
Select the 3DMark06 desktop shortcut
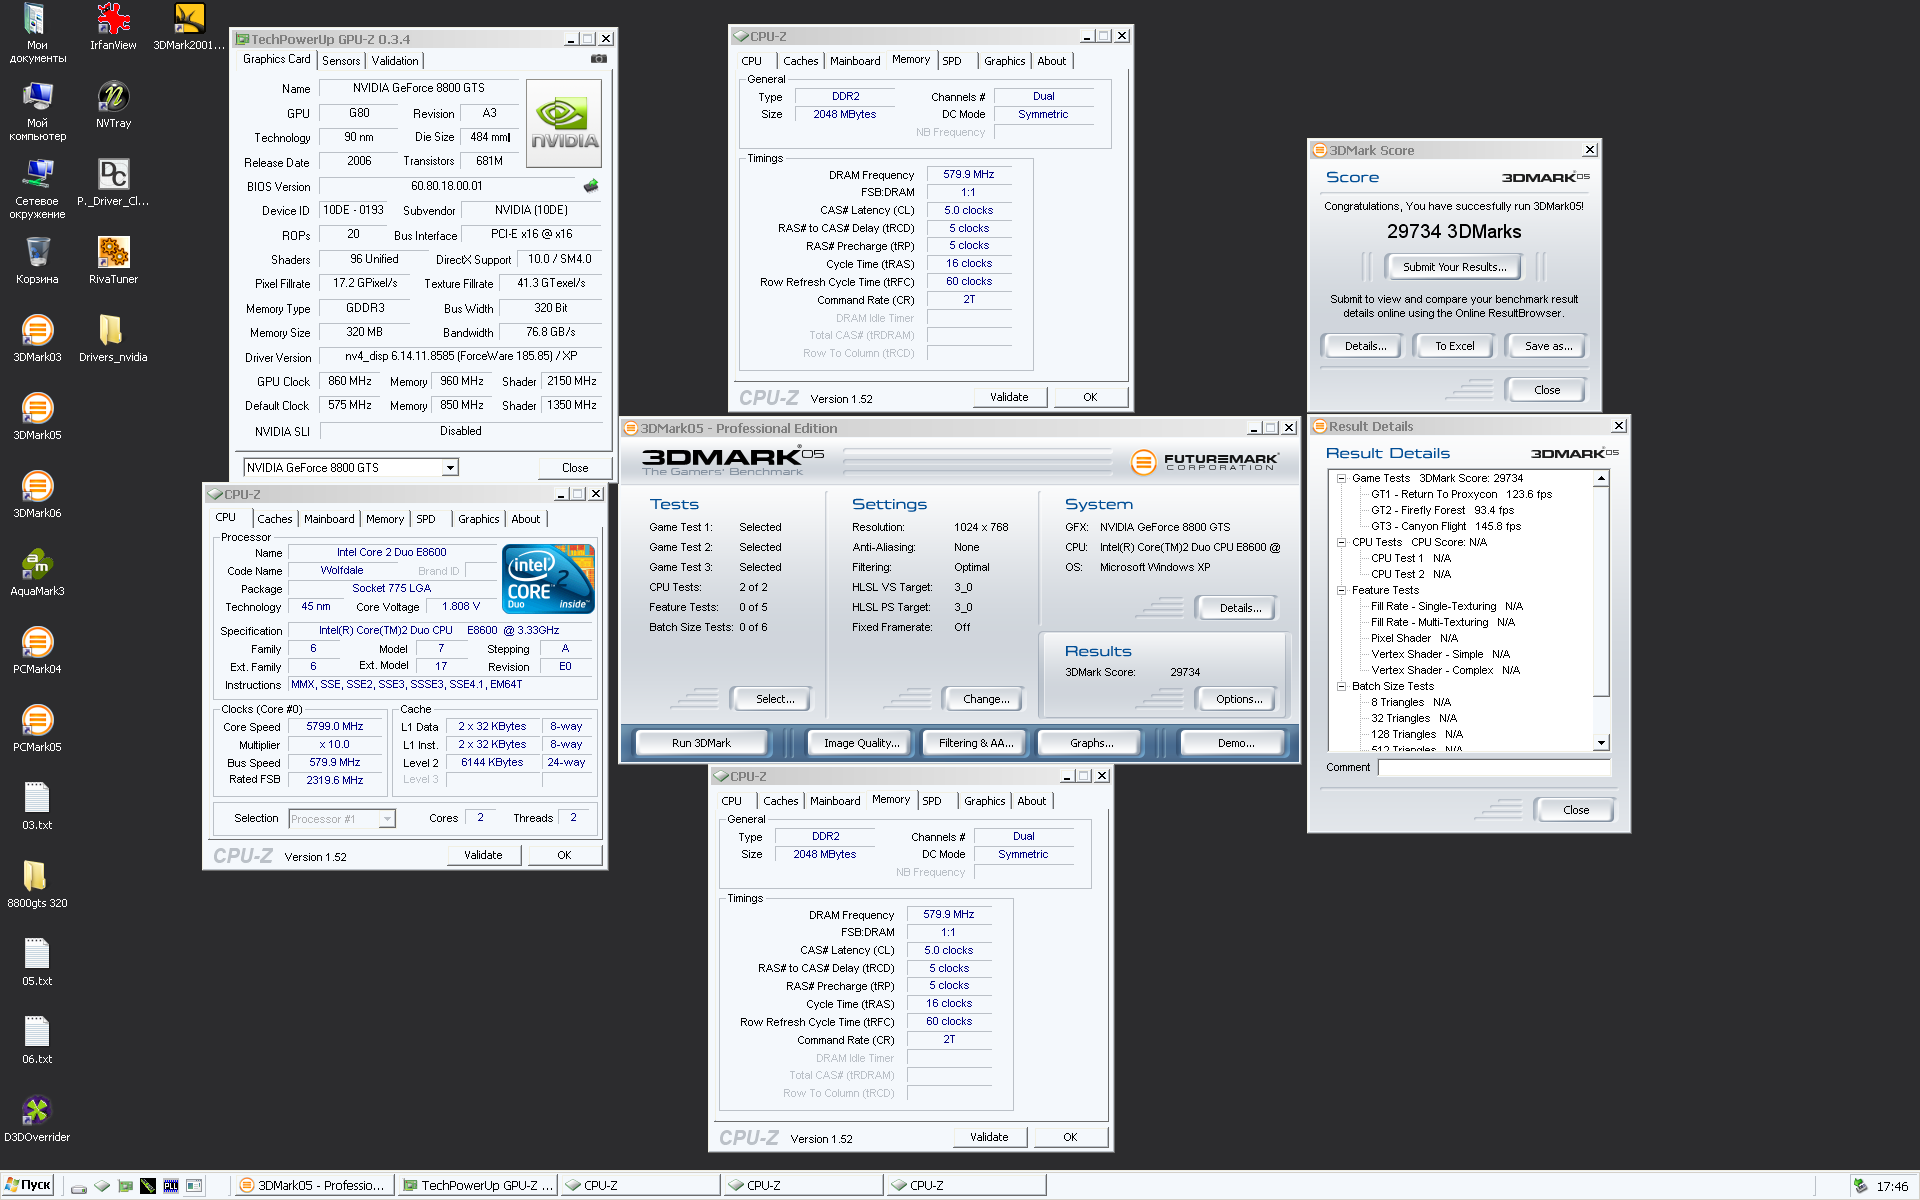tap(37, 495)
